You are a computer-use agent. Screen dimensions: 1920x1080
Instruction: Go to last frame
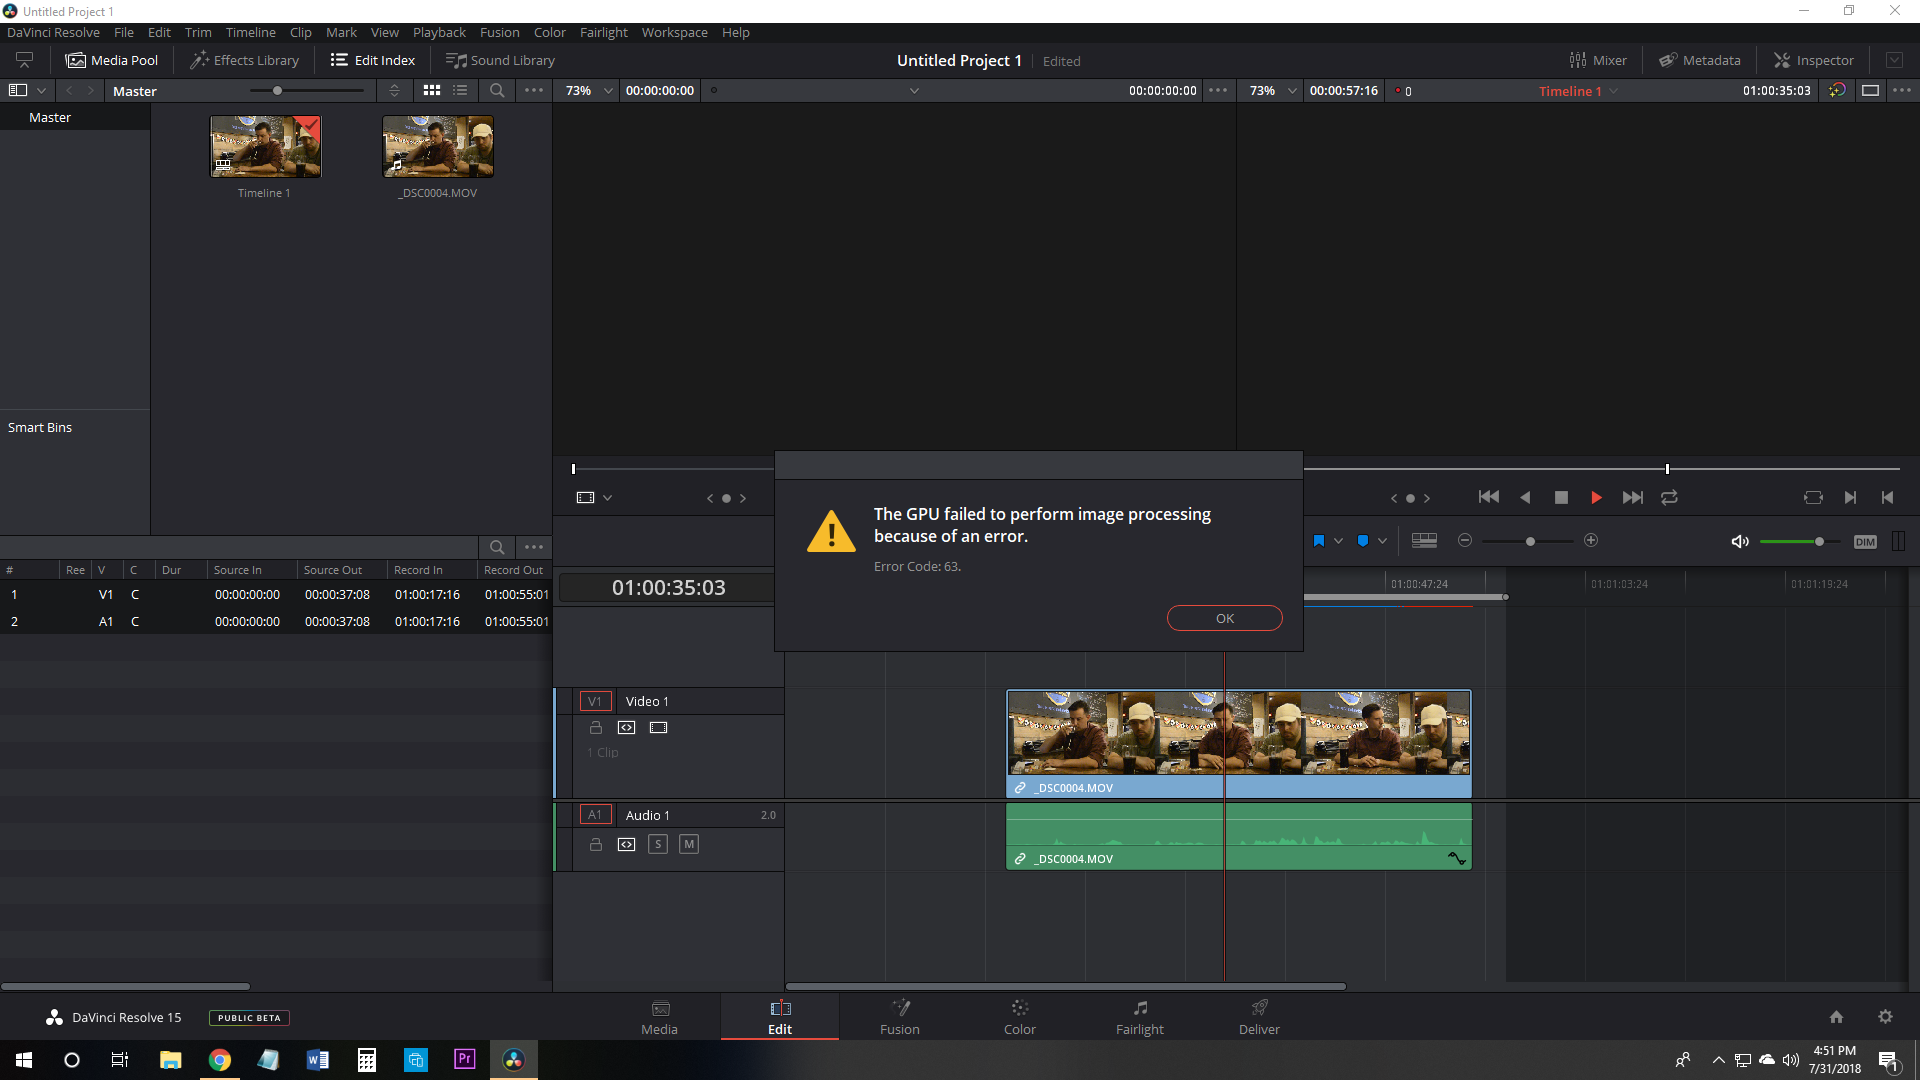pyautogui.click(x=1633, y=497)
